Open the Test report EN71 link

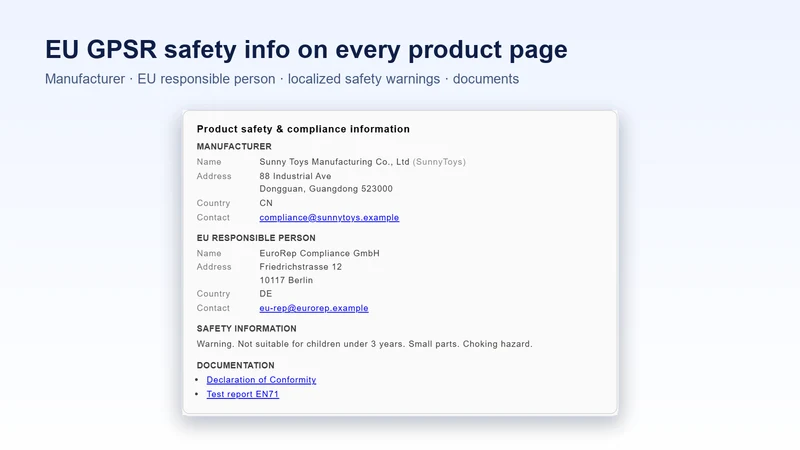click(x=243, y=394)
